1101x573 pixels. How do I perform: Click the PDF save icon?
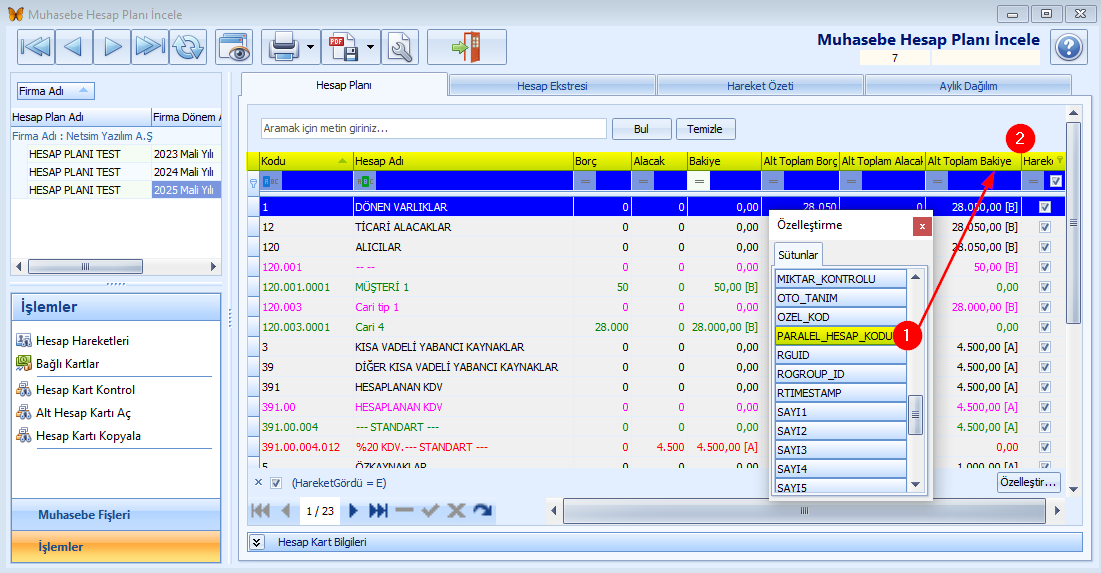(342, 47)
